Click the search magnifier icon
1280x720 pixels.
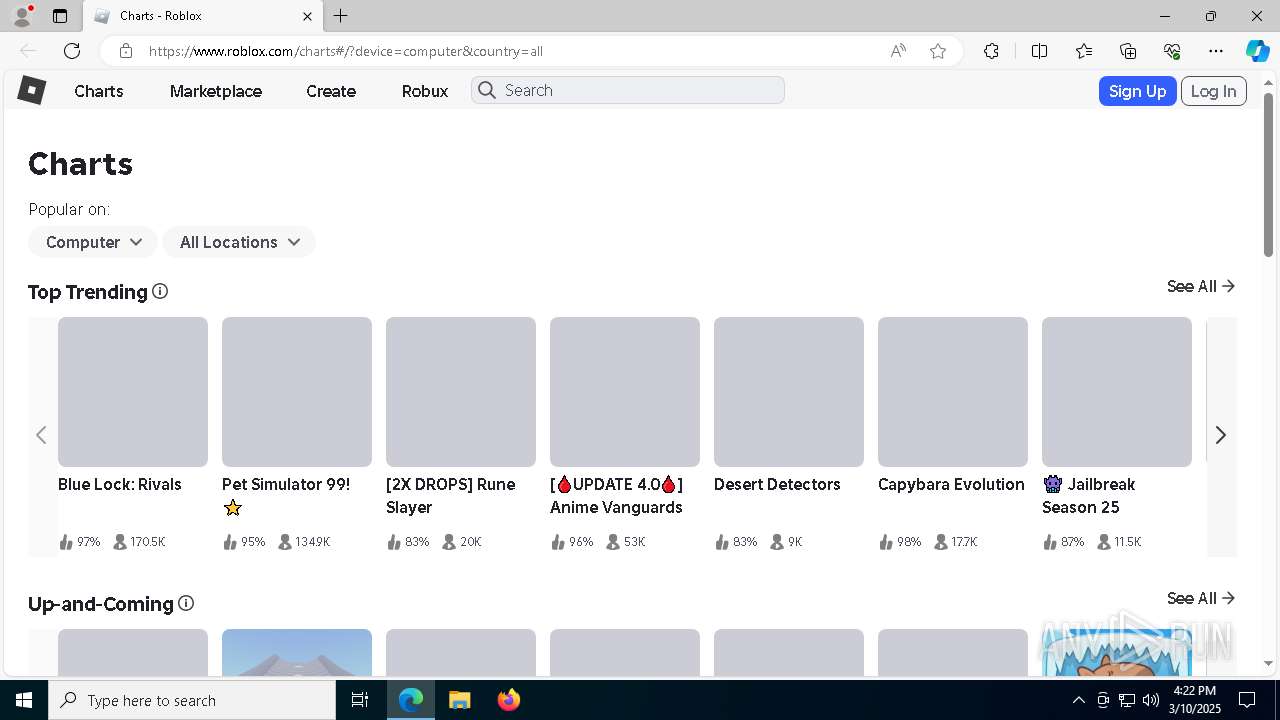click(487, 90)
